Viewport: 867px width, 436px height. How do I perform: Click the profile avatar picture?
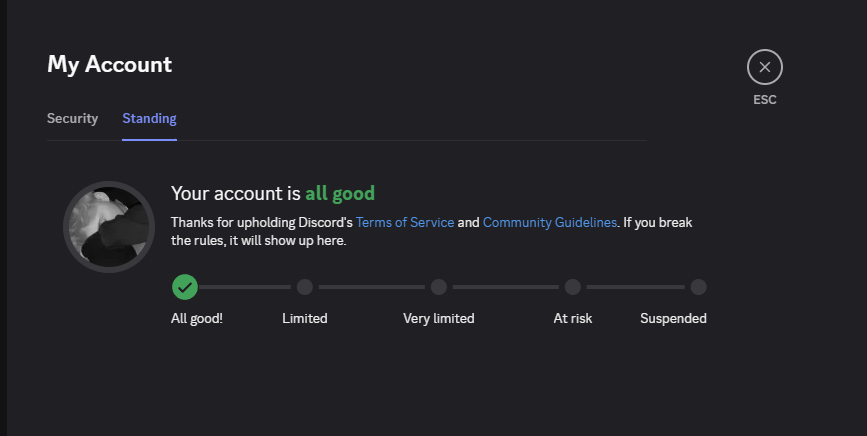point(109,227)
